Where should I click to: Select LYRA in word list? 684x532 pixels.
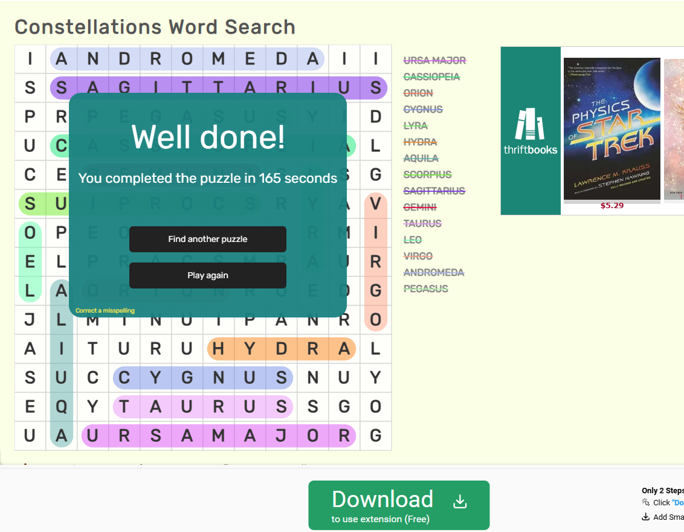tap(415, 126)
